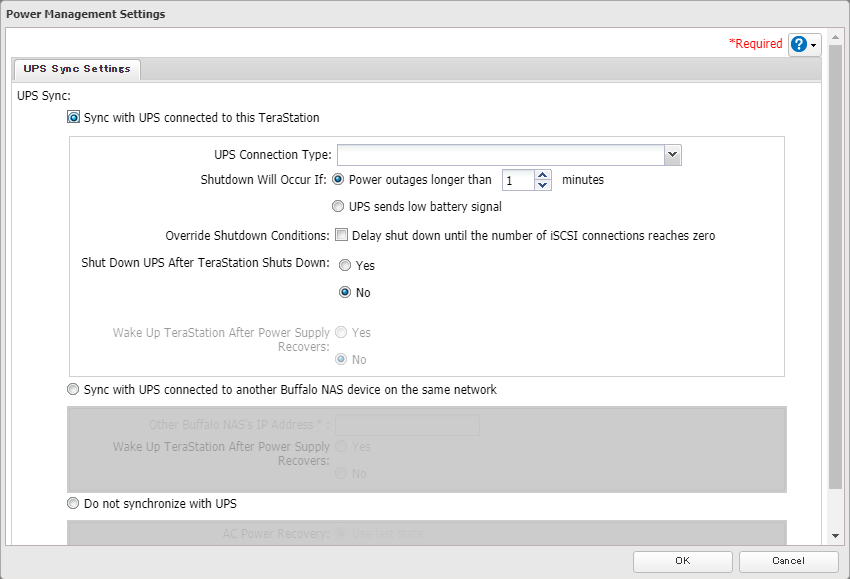Choose Do not synchronize with UPS
The width and height of the screenshot is (850, 579).
(x=74, y=503)
